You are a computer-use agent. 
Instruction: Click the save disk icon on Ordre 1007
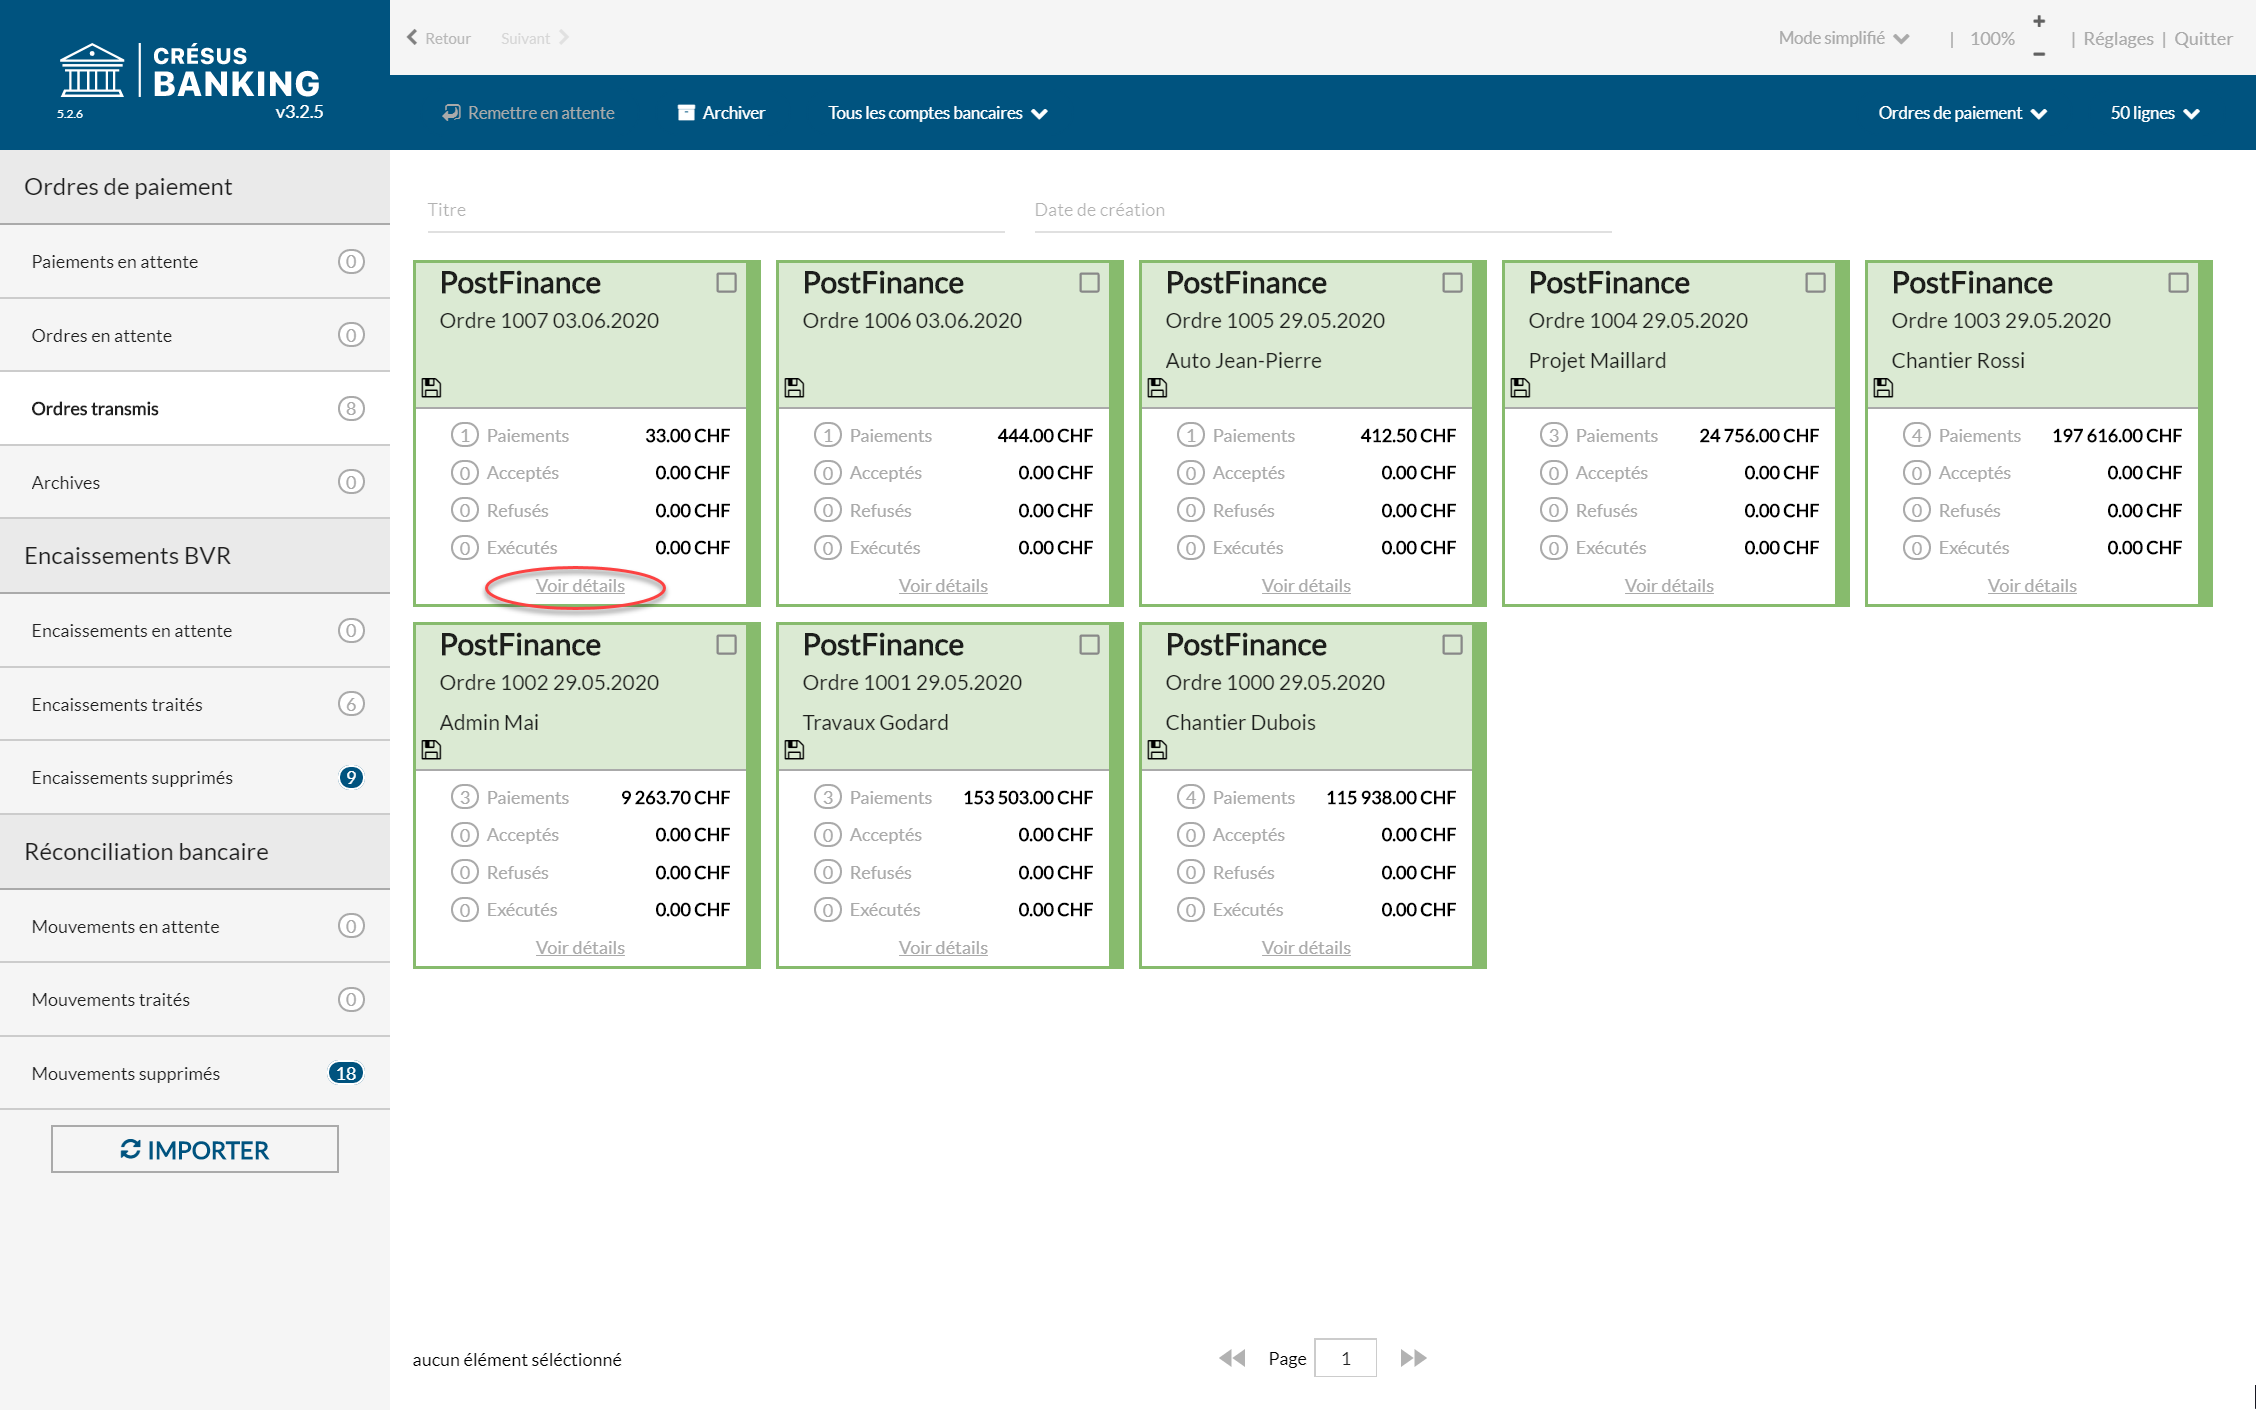pyautogui.click(x=431, y=387)
